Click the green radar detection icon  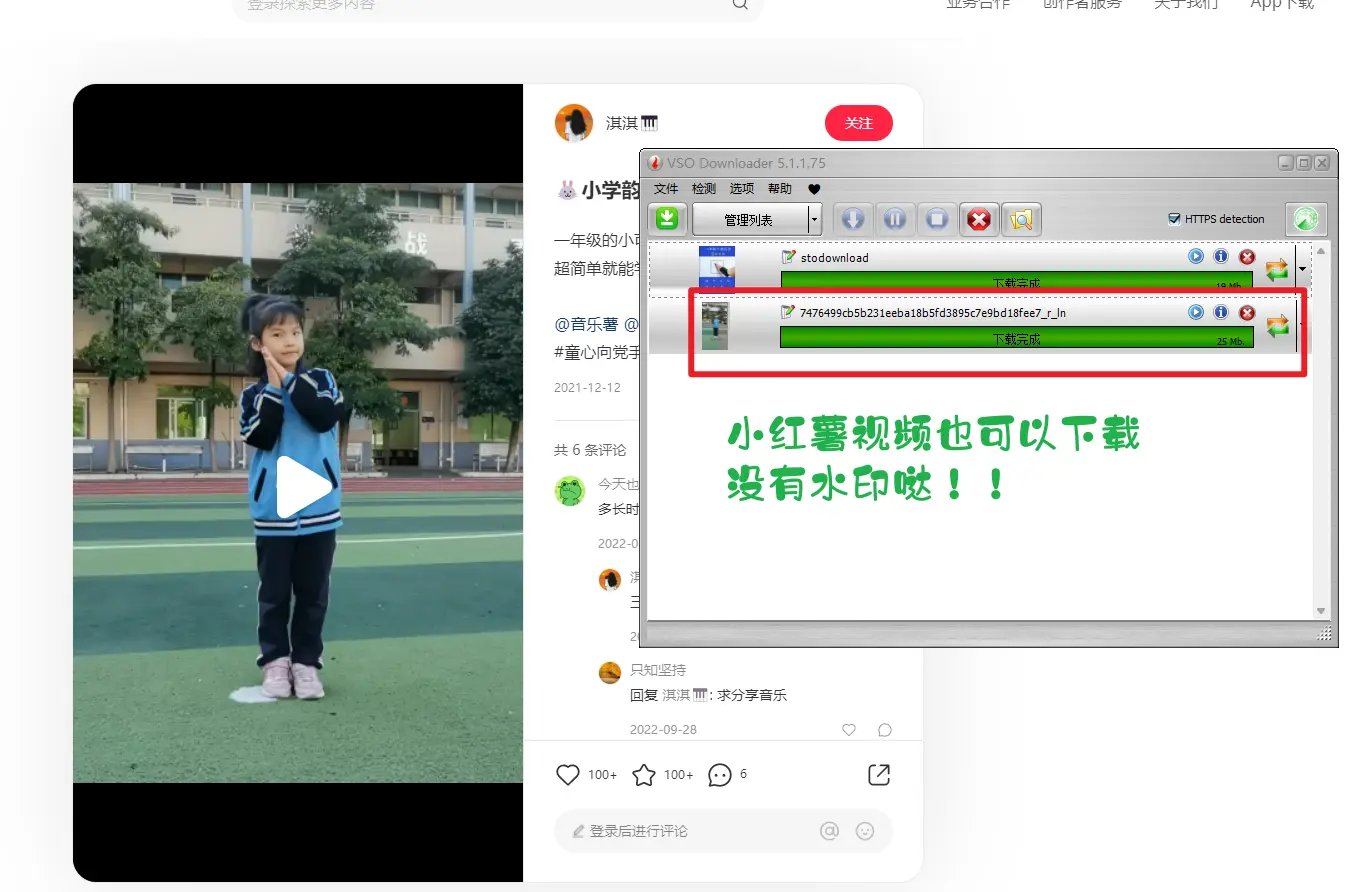coord(1307,219)
